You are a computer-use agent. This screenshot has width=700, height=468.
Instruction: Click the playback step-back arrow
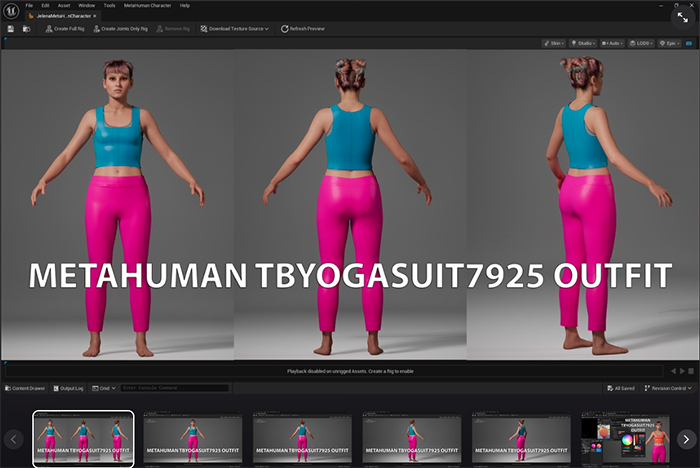673,371
